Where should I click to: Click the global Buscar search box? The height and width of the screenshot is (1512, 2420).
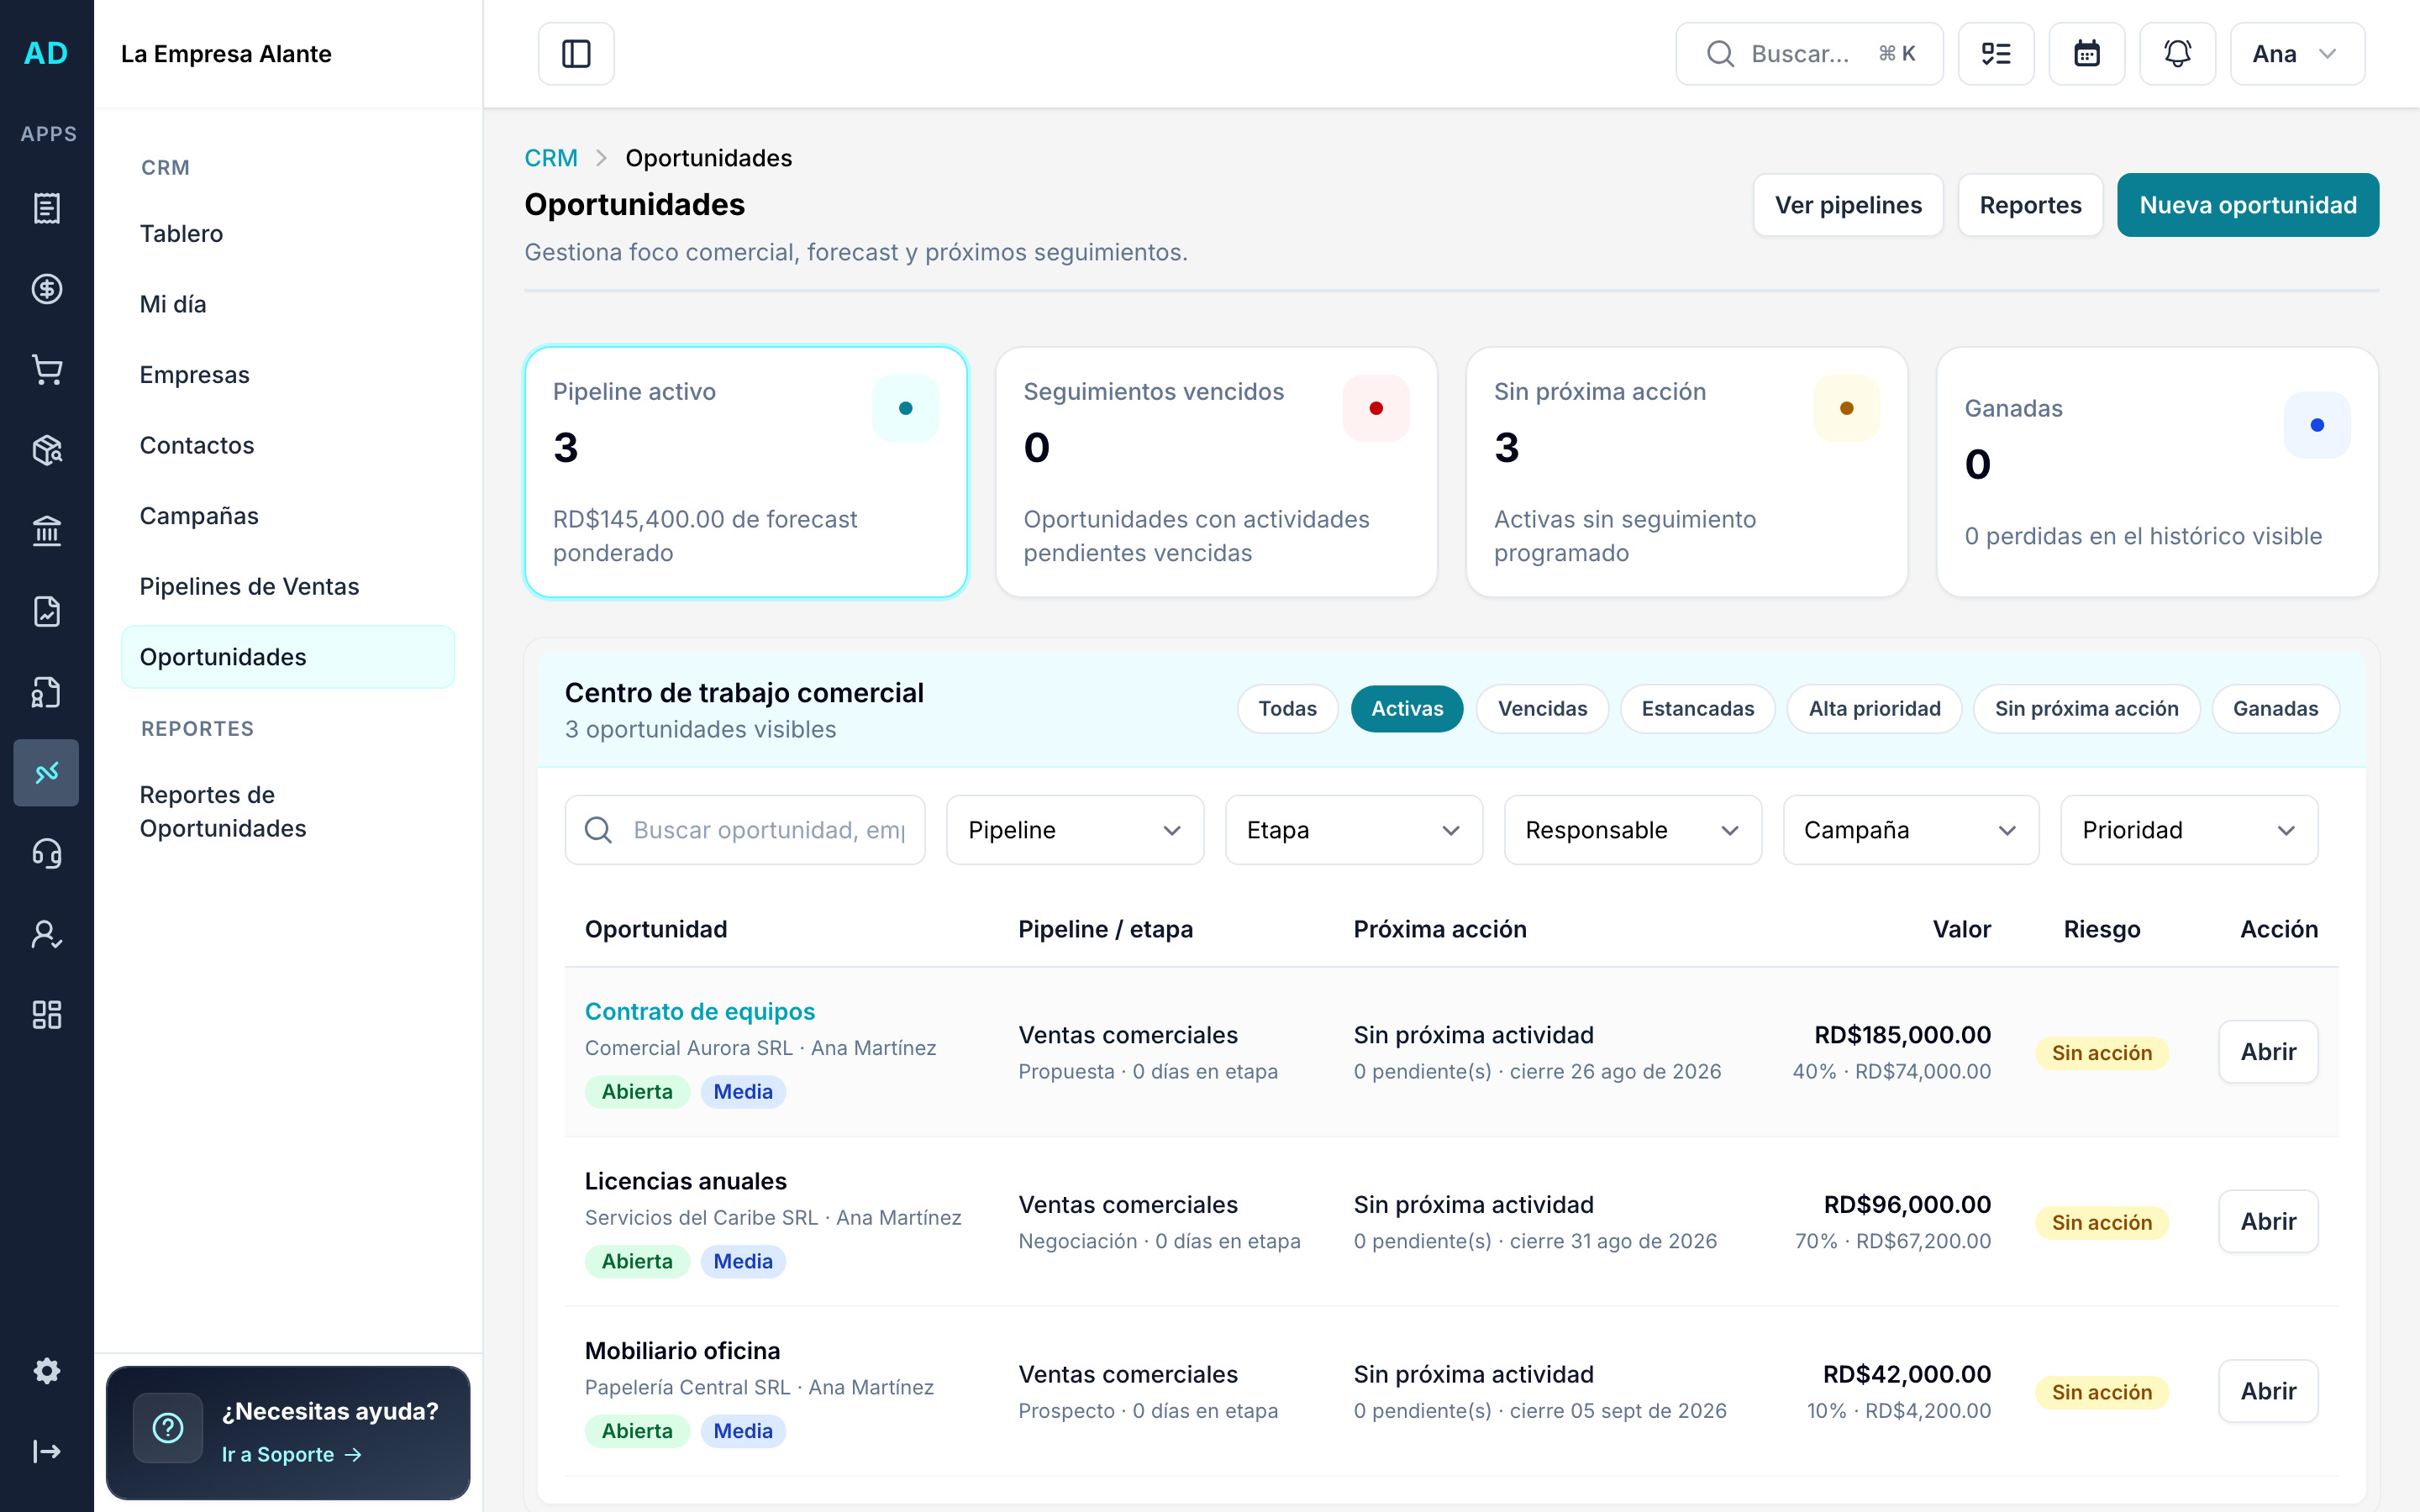pyautogui.click(x=1809, y=54)
